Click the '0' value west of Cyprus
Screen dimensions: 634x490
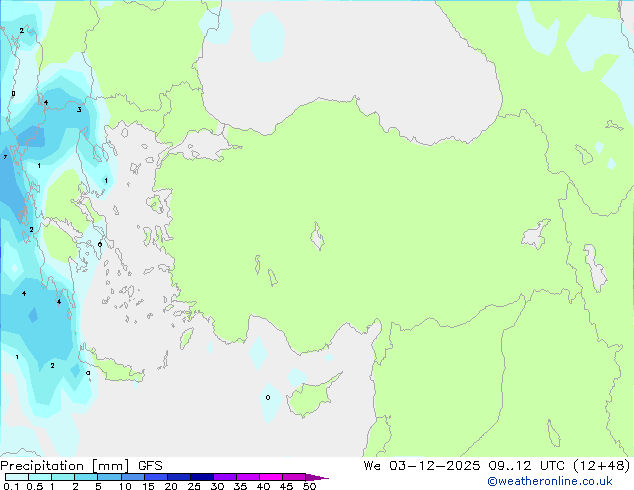pyautogui.click(x=268, y=397)
